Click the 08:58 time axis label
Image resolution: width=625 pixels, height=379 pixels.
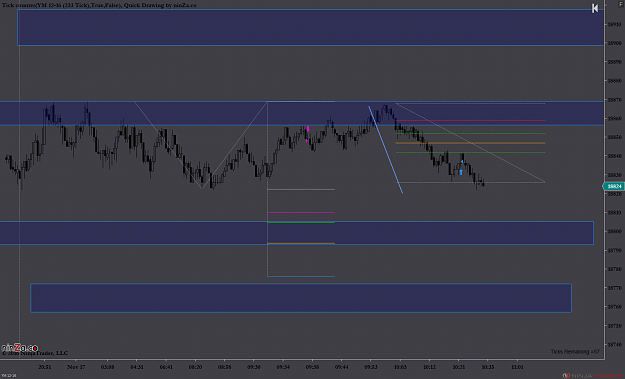click(224, 367)
